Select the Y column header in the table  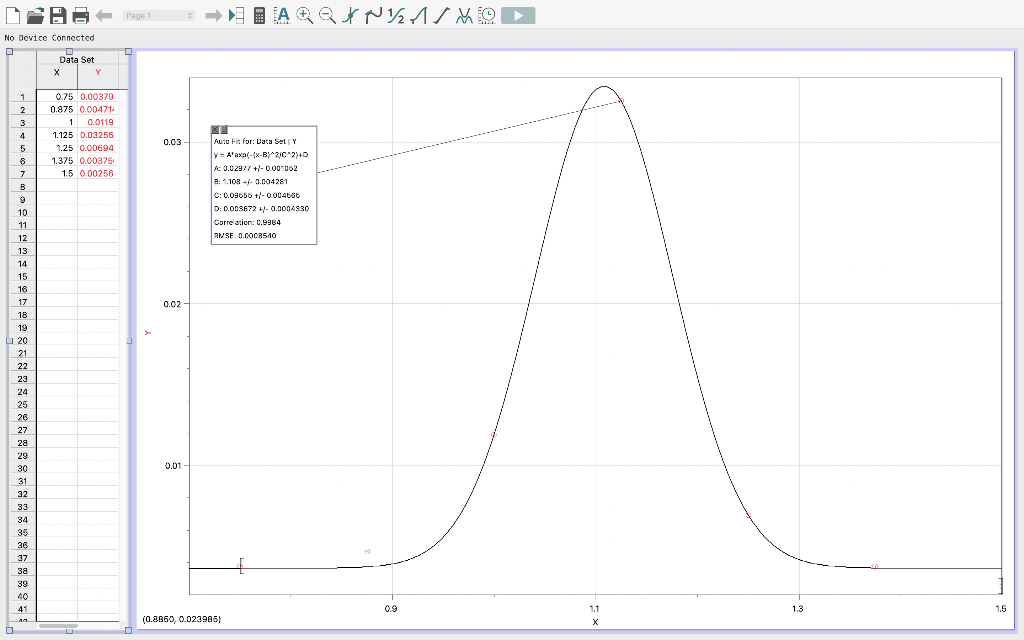click(x=100, y=74)
